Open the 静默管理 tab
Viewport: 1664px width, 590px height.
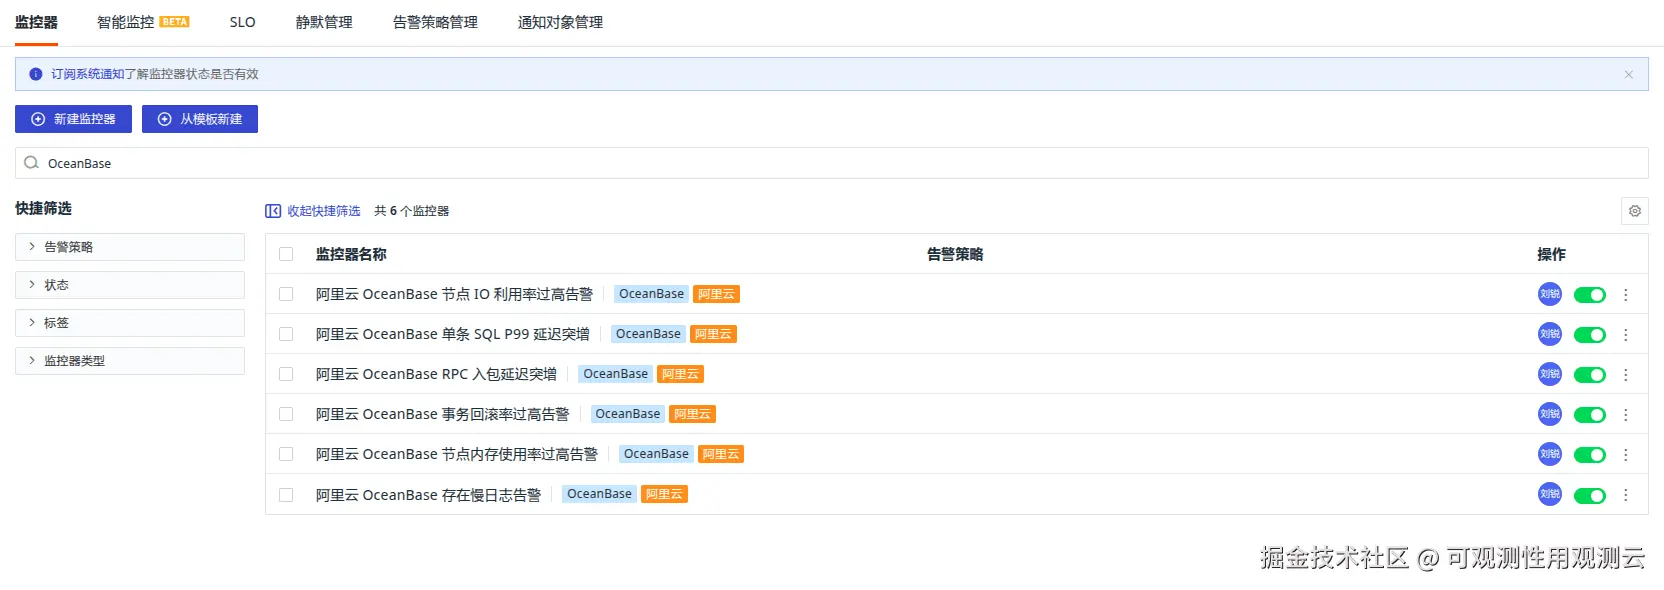coord(324,22)
